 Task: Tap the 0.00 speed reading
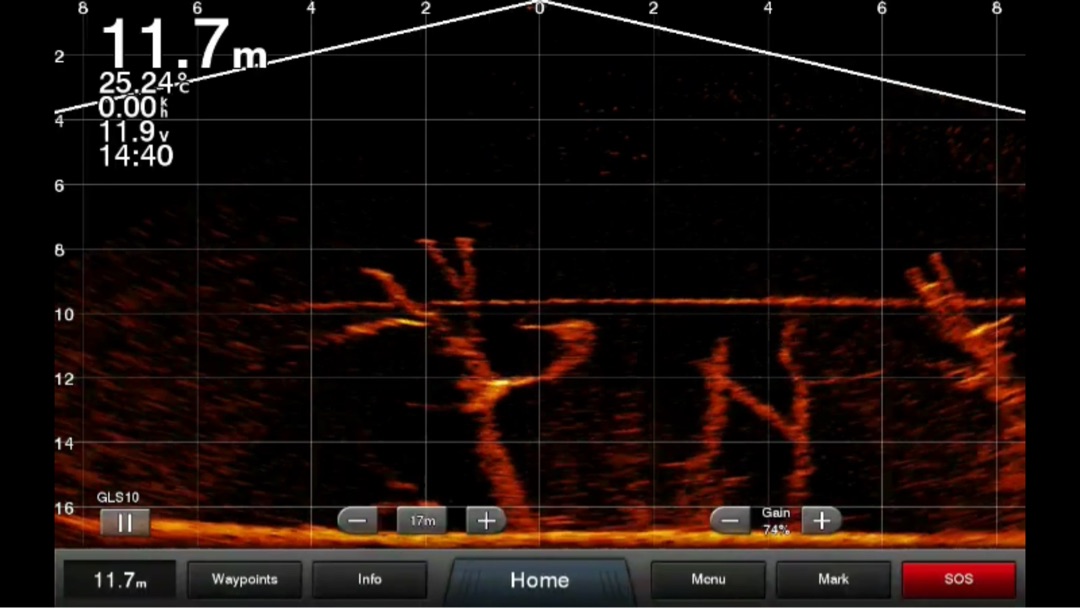pyautogui.click(x=133, y=108)
